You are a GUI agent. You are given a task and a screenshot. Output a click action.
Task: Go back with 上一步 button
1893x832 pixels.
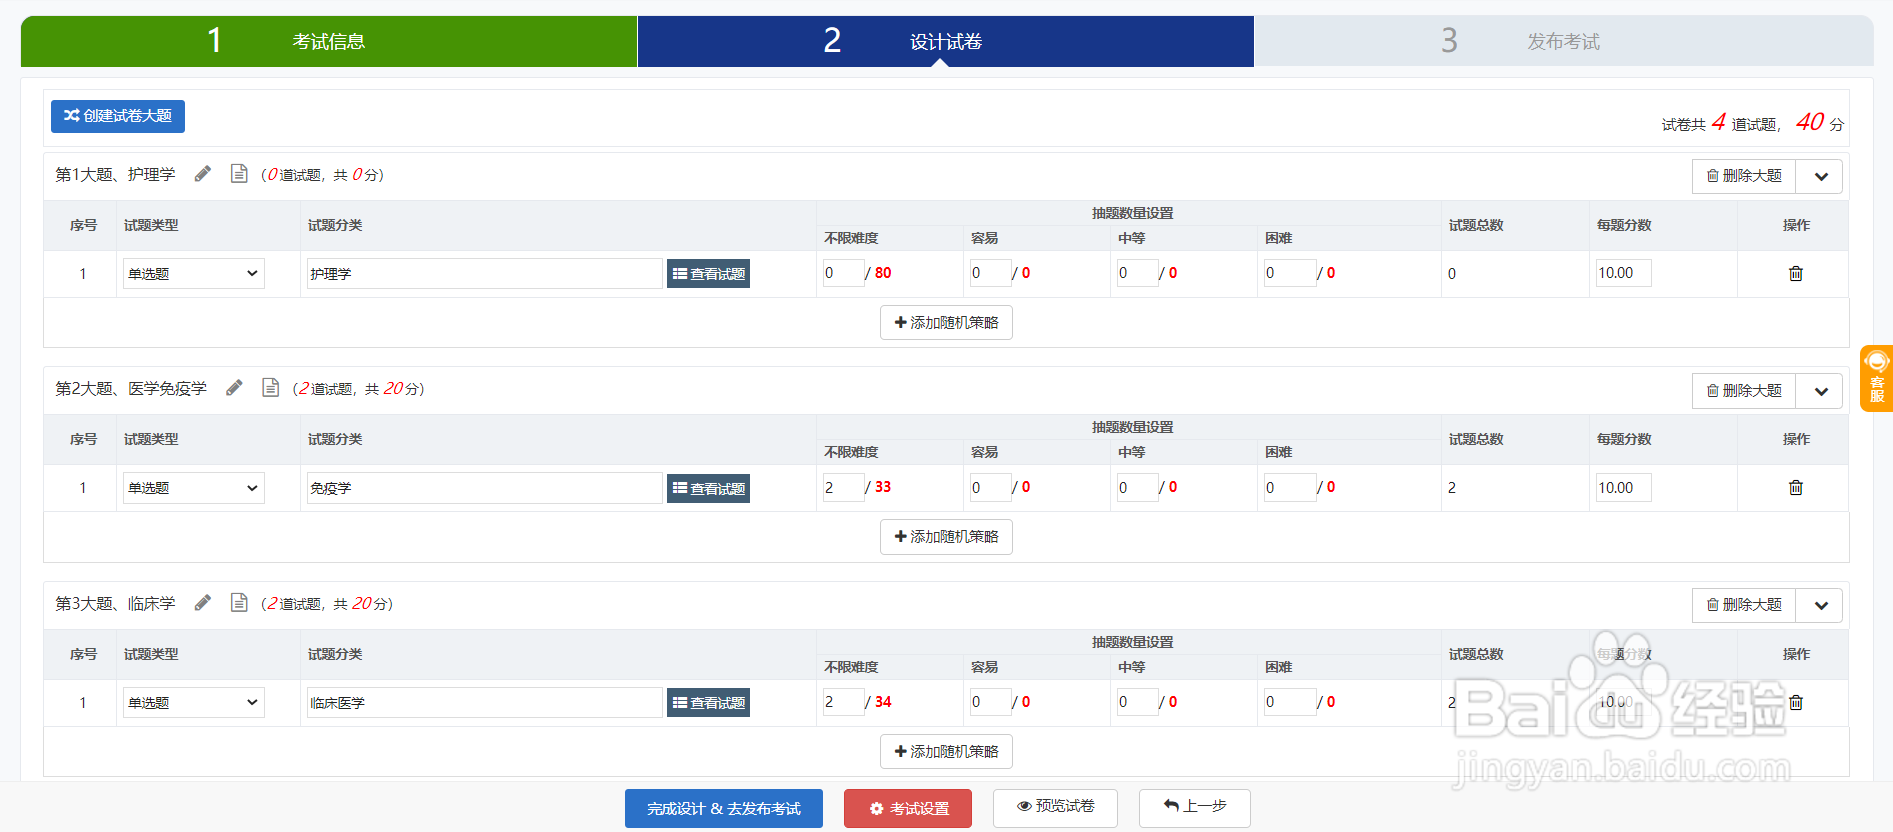coord(1194,807)
